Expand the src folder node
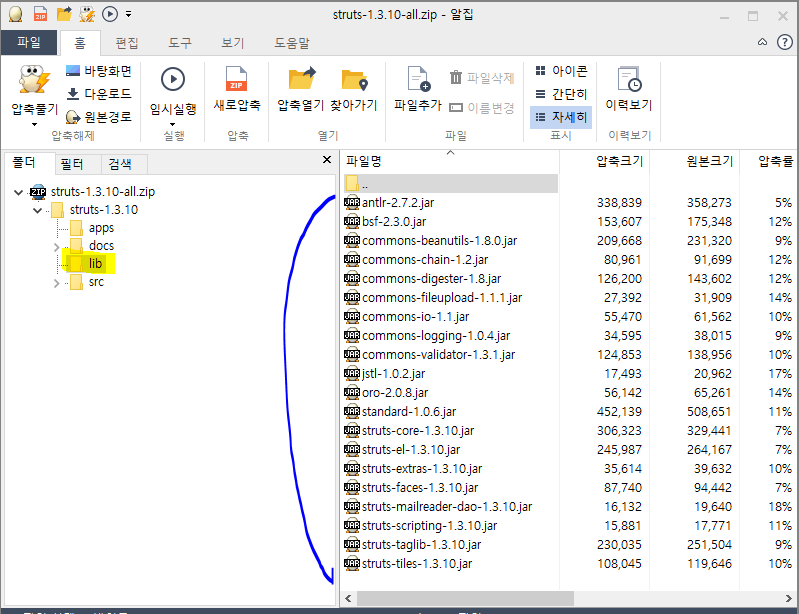 (x=57, y=283)
